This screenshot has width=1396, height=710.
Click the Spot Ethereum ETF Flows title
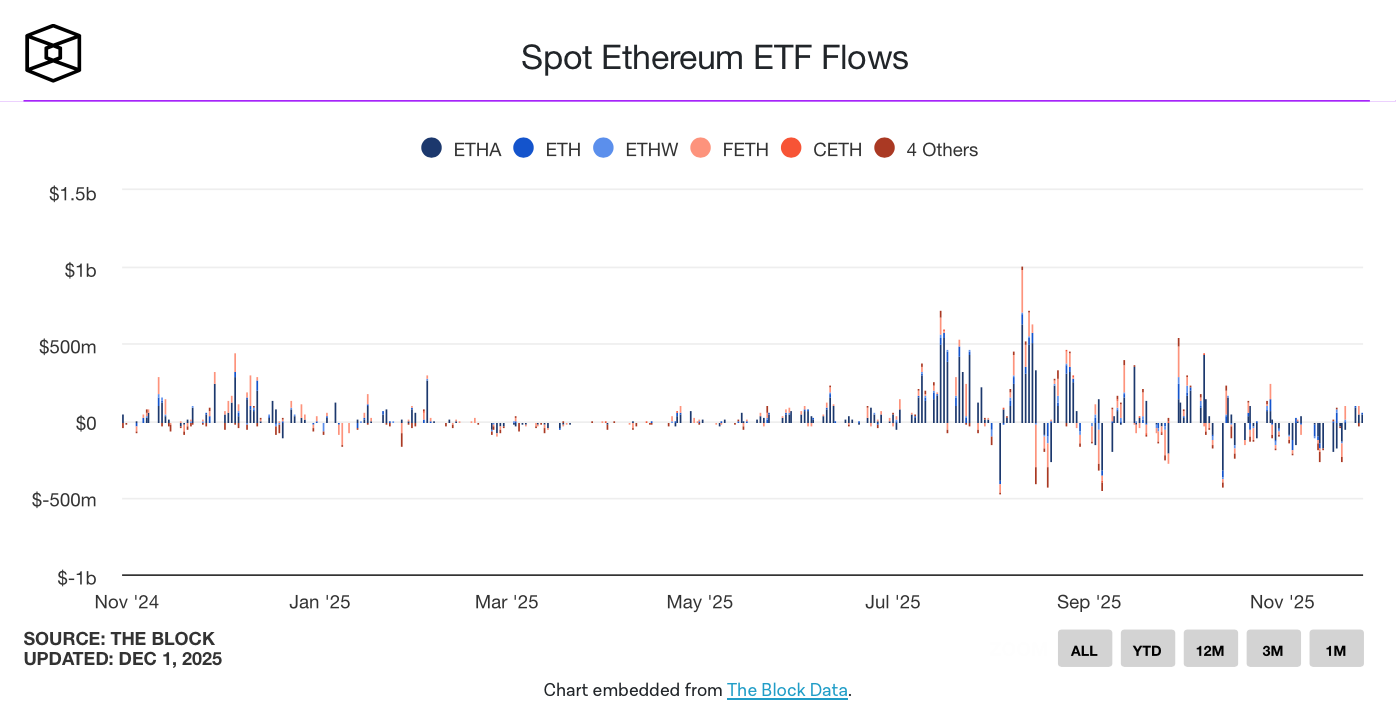pos(714,57)
